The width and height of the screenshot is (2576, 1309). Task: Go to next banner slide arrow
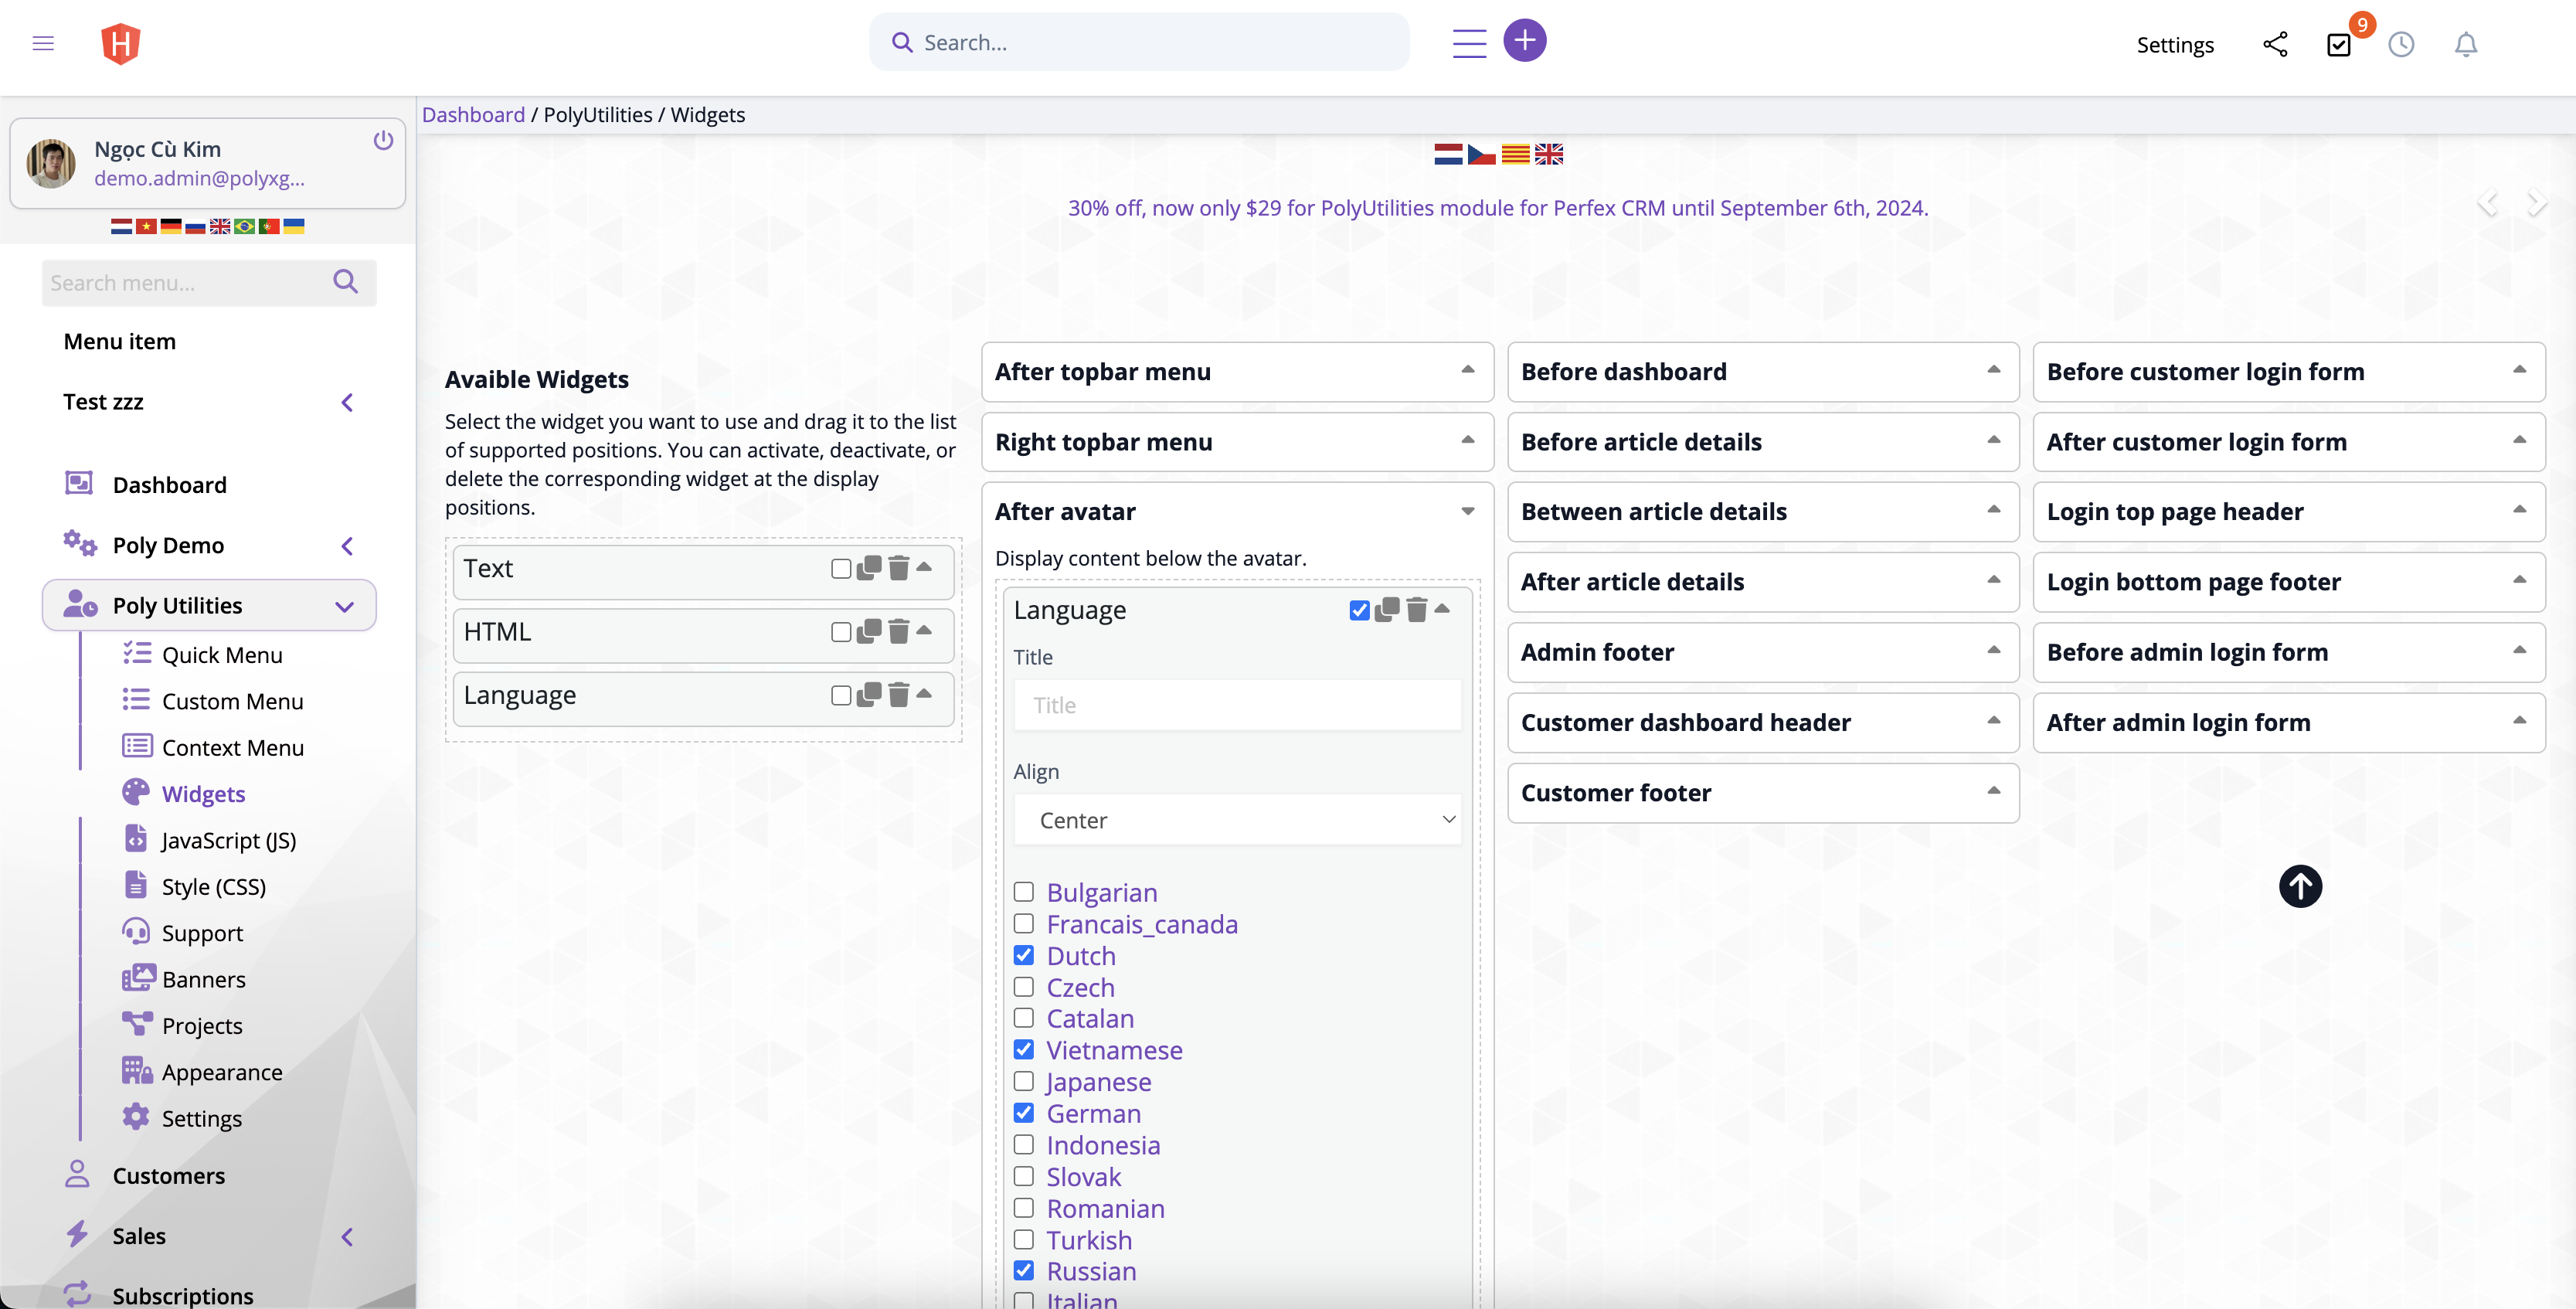(2537, 203)
